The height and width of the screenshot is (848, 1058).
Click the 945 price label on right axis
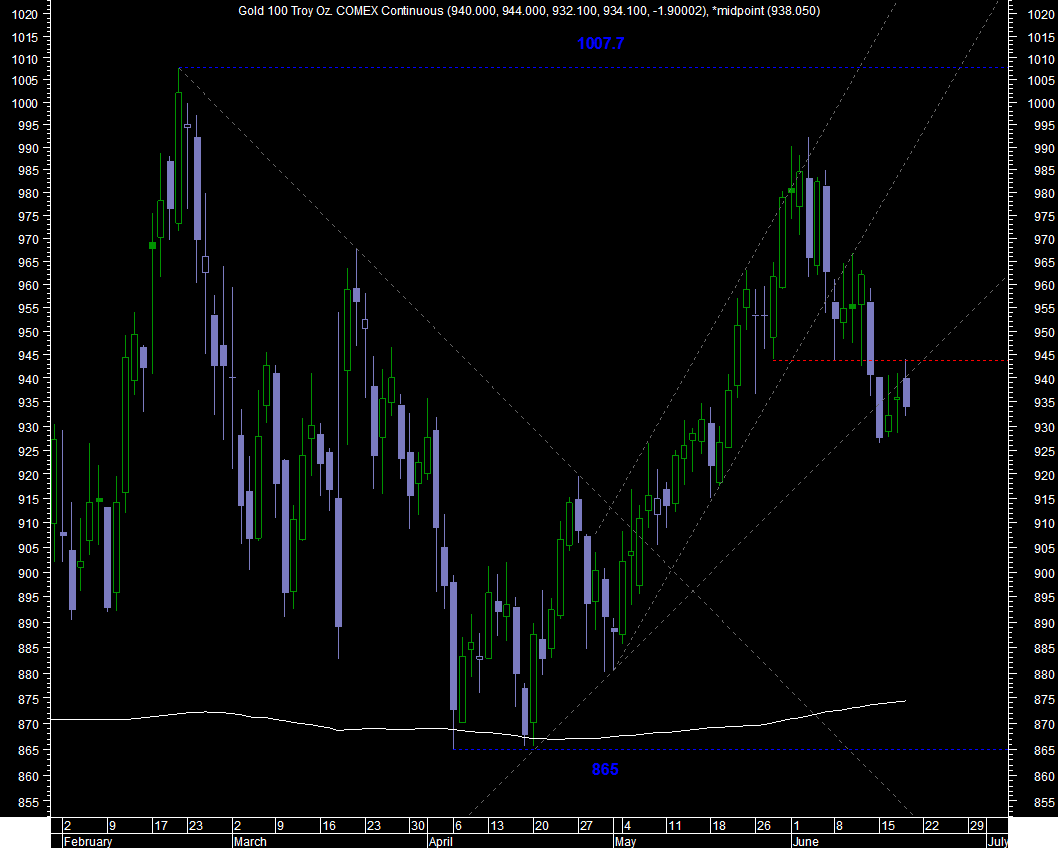[x=1044, y=356]
